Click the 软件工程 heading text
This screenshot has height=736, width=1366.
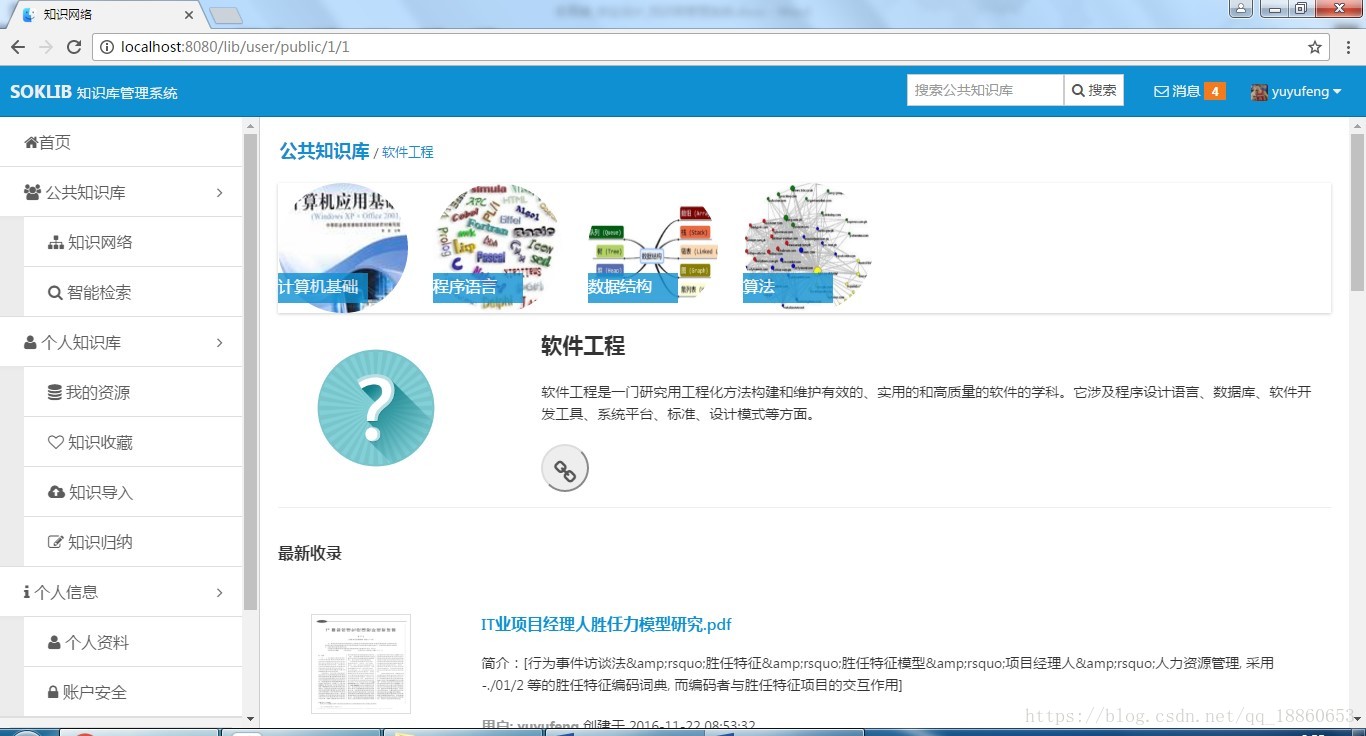click(x=583, y=346)
